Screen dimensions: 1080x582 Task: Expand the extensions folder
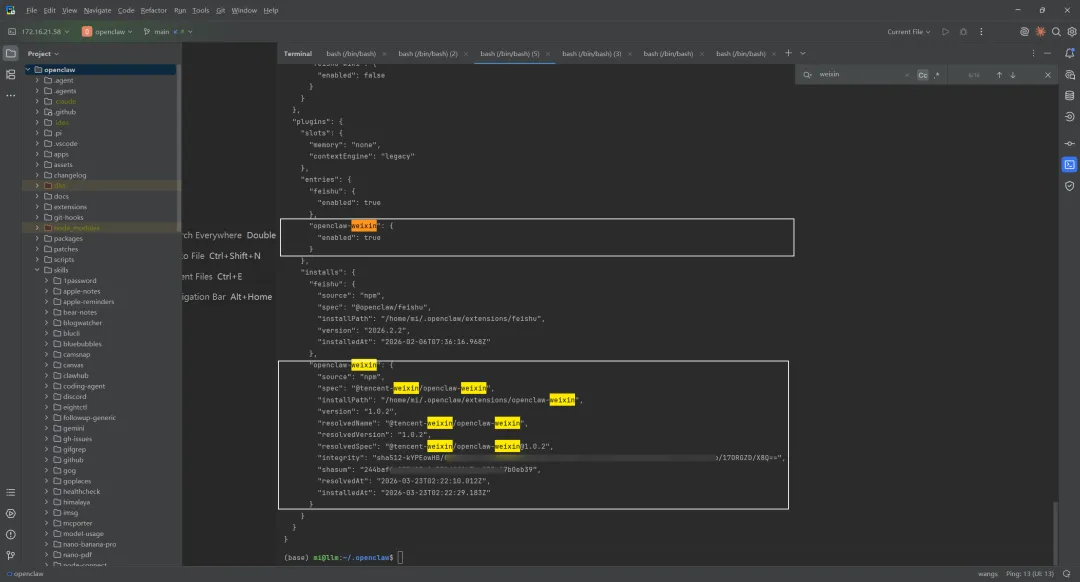37,207
